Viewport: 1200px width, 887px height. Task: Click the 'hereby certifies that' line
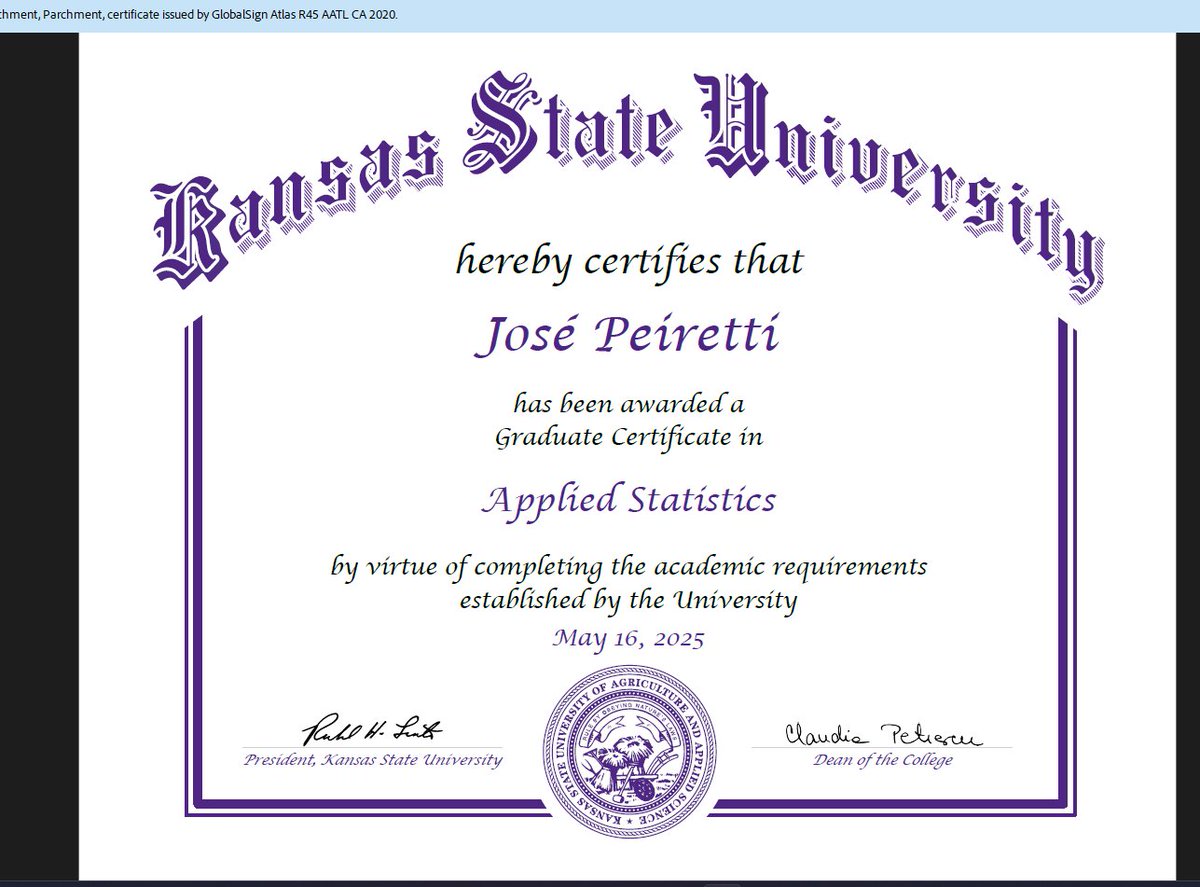[629, 264]
